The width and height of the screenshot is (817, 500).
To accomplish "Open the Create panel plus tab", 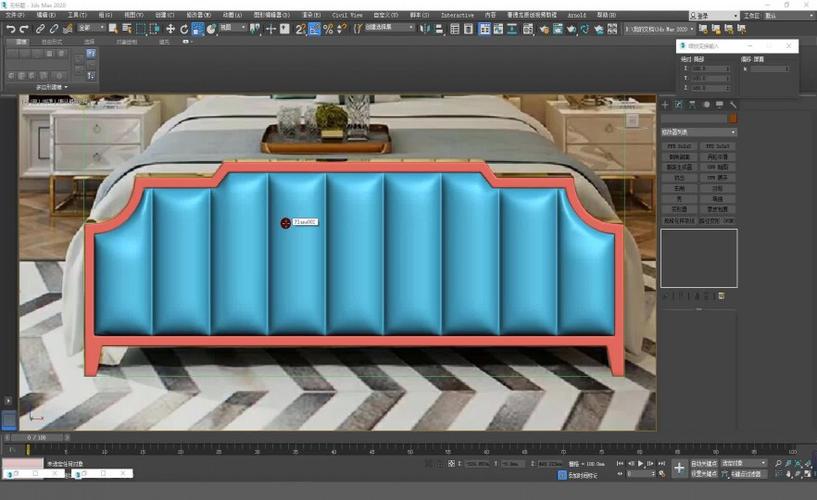I will (665, 104).
